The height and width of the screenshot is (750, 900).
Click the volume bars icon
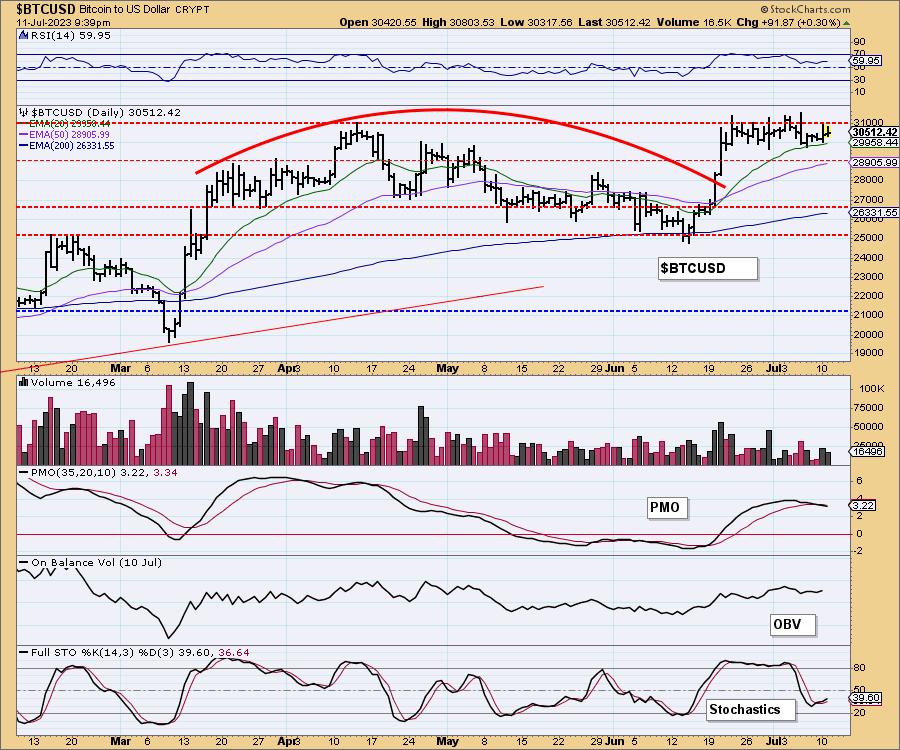pyautogui.click(x=24, y=382)
